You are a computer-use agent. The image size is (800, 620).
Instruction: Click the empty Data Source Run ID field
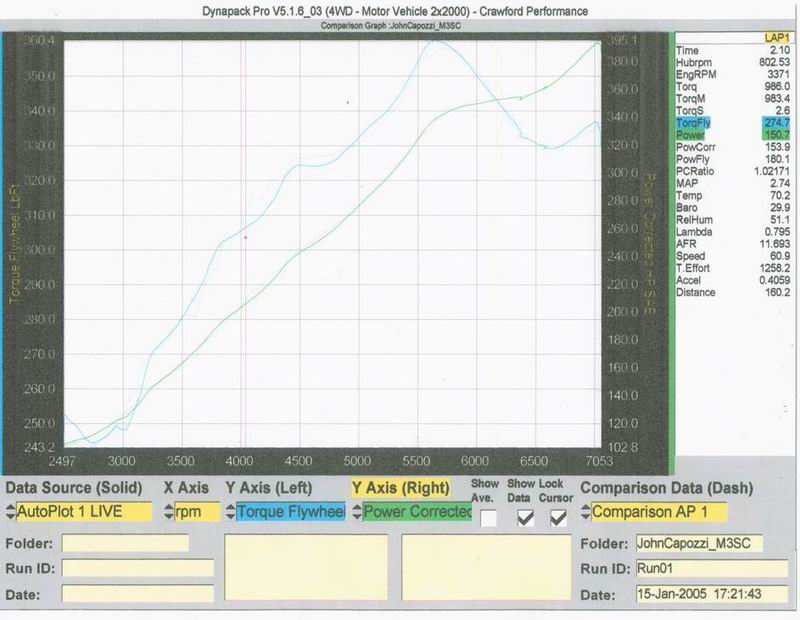coord(138,568)
